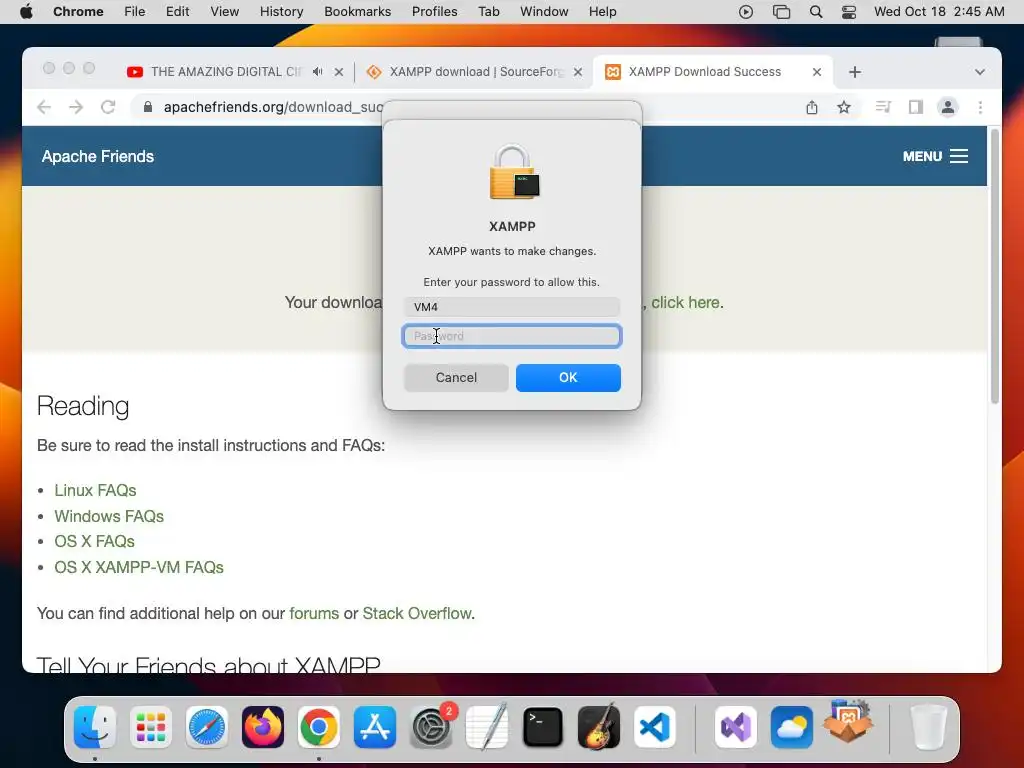Open Launchpad in the dock
The height and width of the screenshot is (768, 1024).
click(151, 727)
